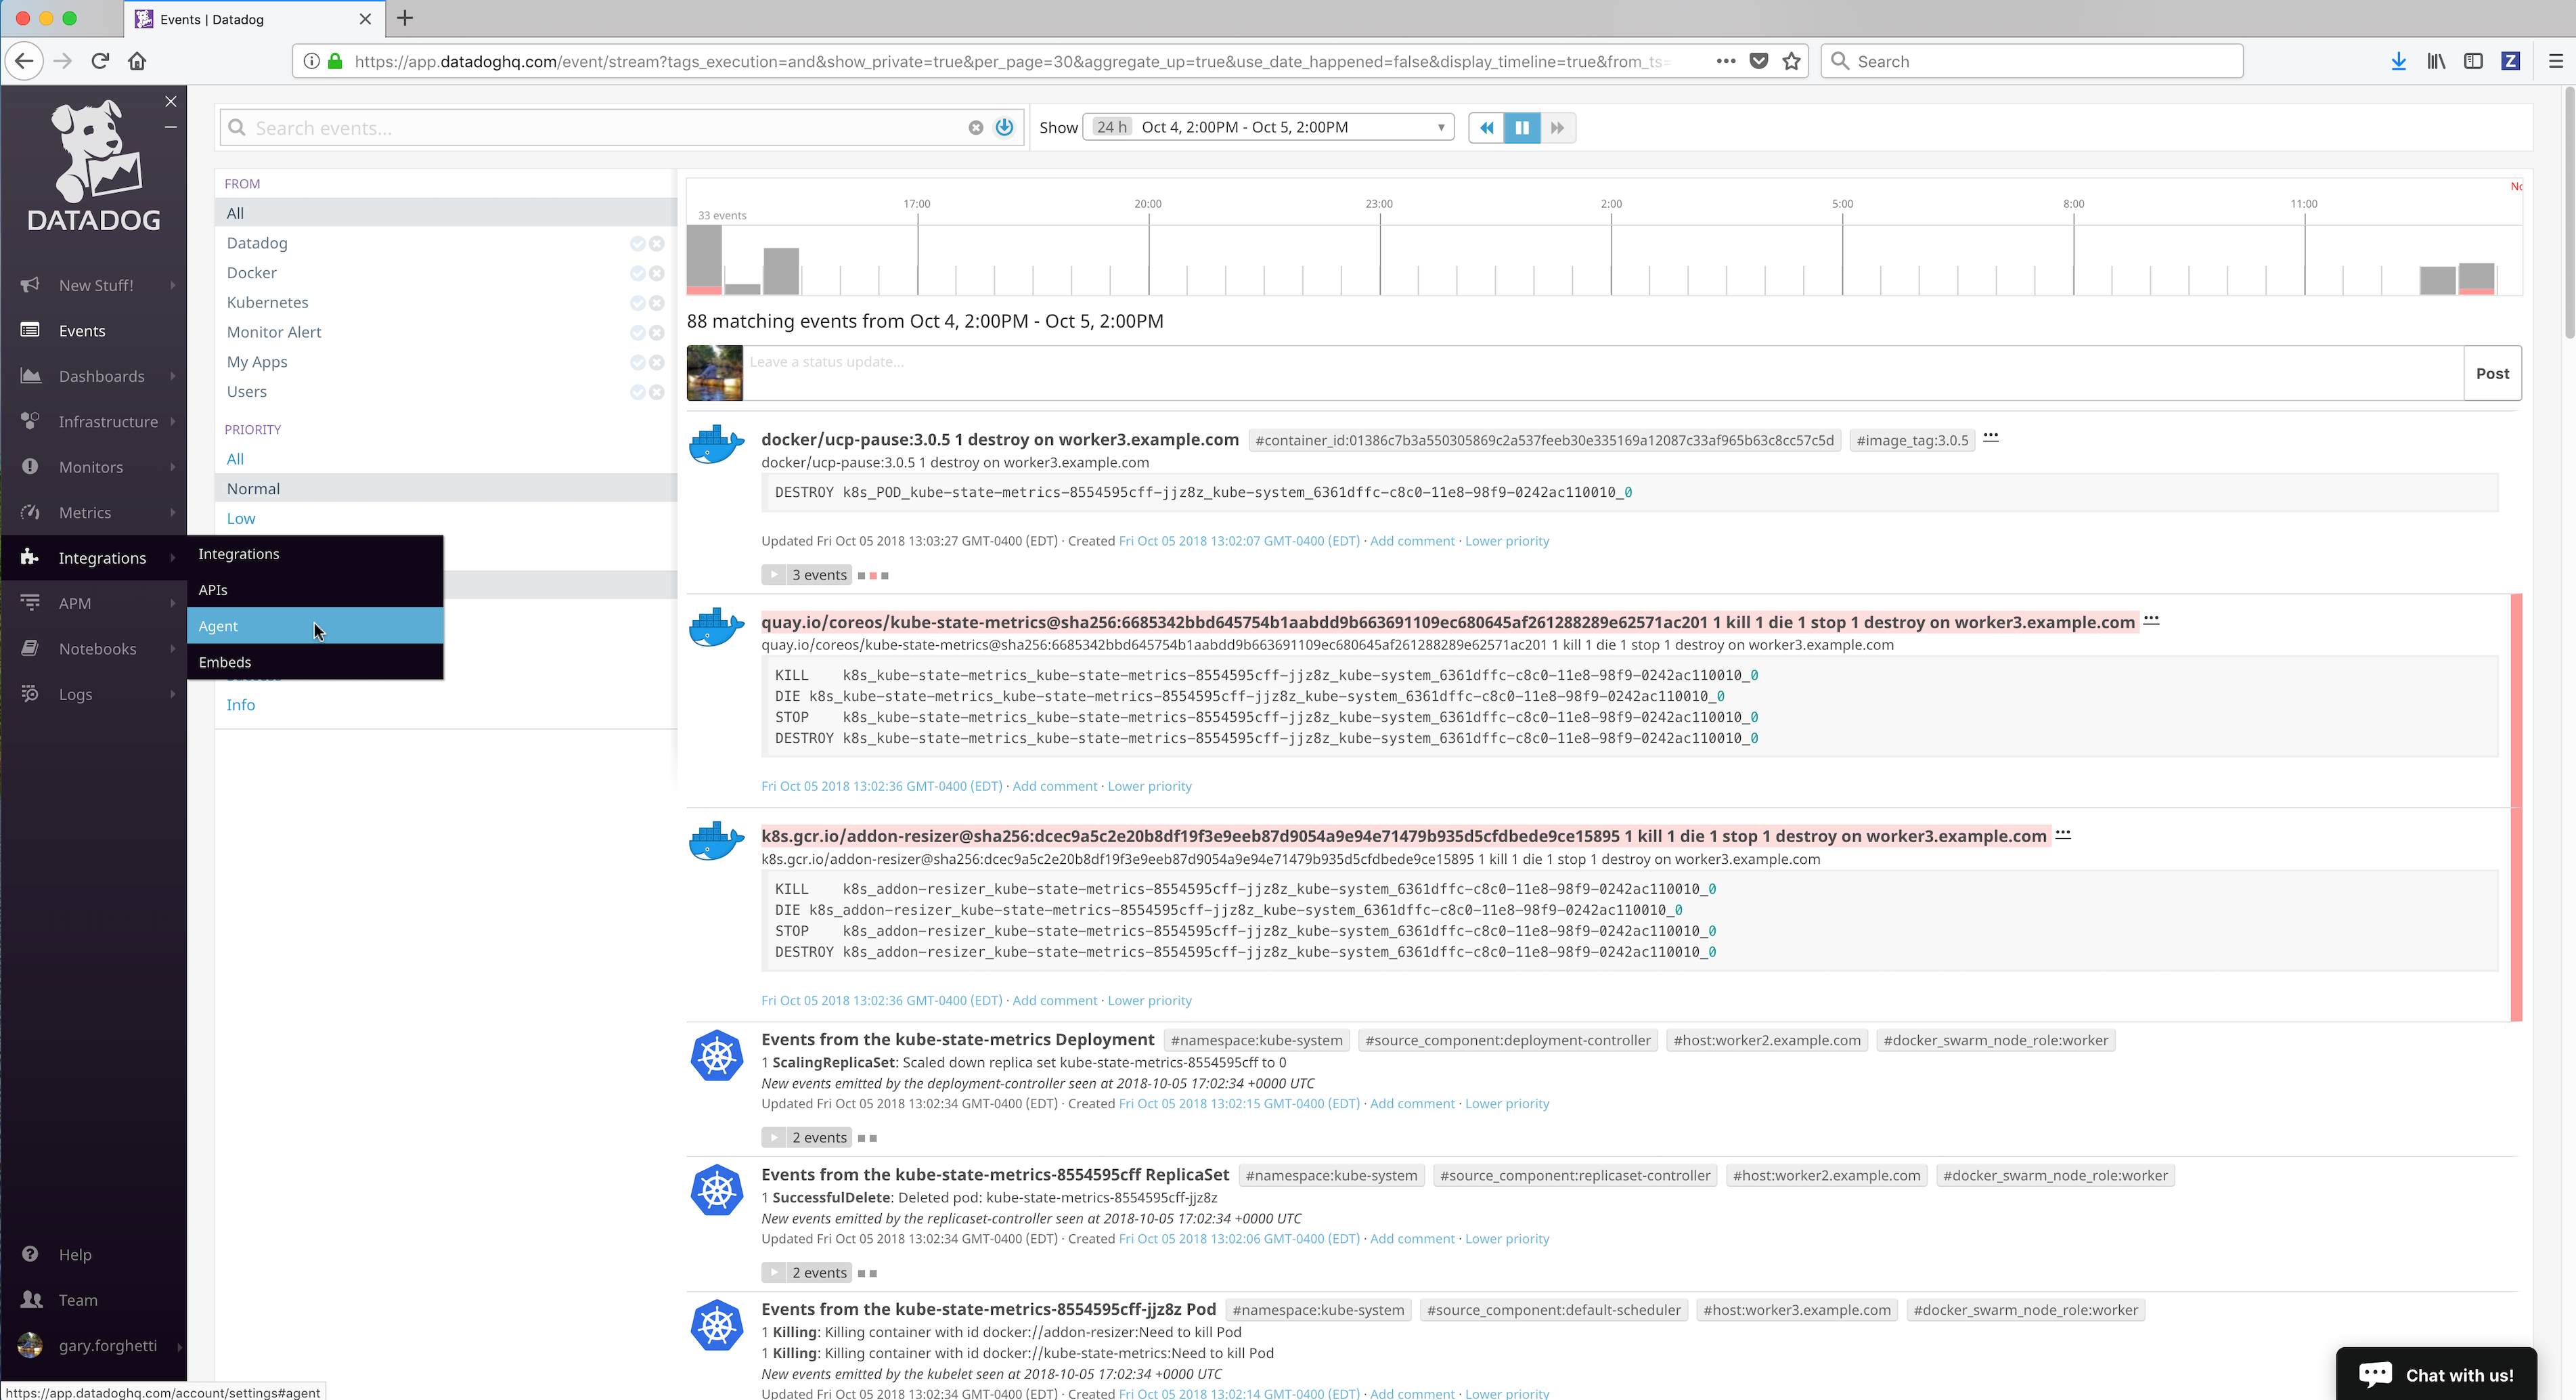Click the Post button
The height and width of the screenshot is (1400, 2576).
coord(2492,373)
